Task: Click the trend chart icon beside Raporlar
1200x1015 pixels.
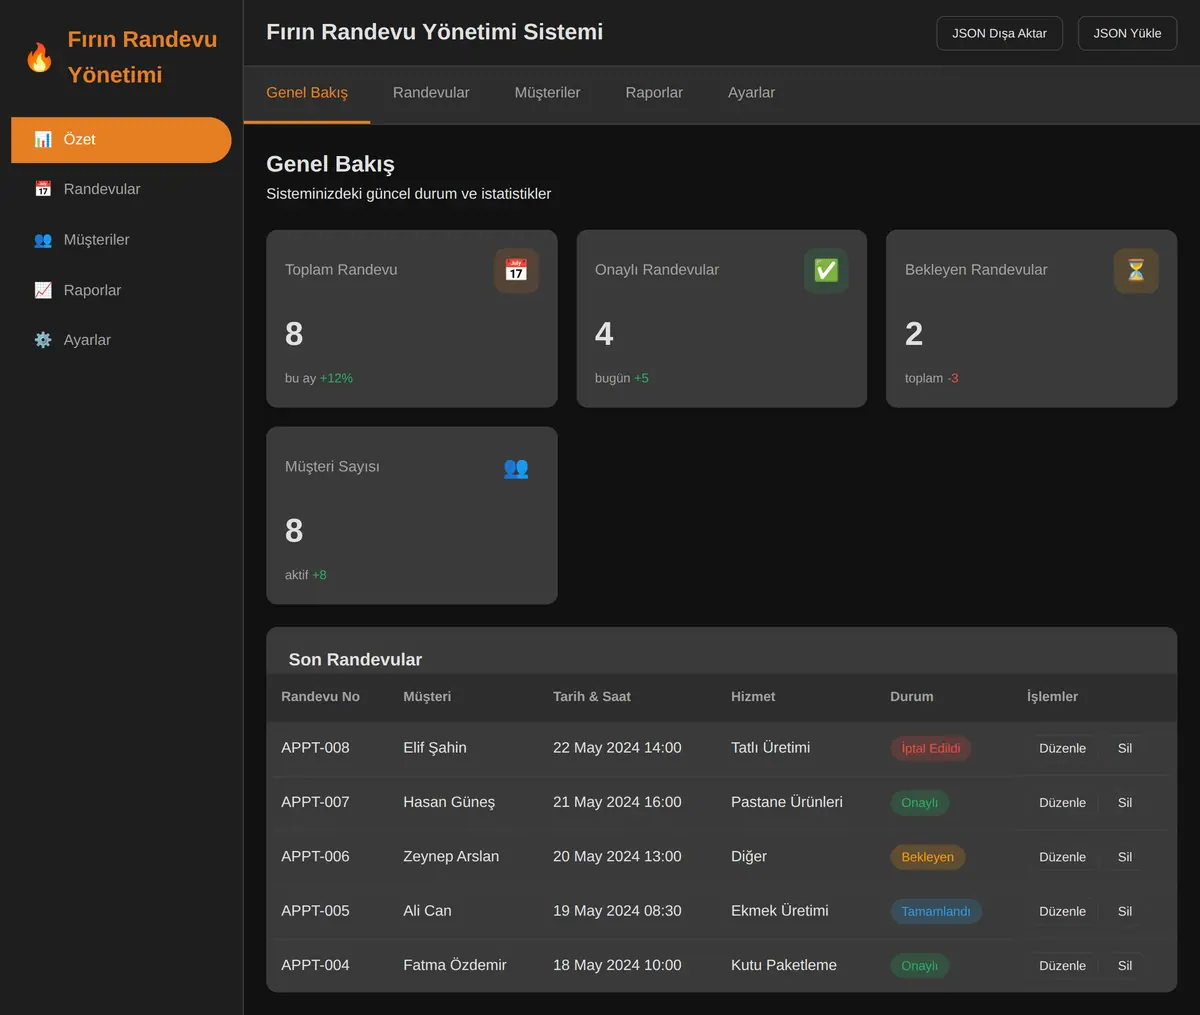Action: point(43,290)
